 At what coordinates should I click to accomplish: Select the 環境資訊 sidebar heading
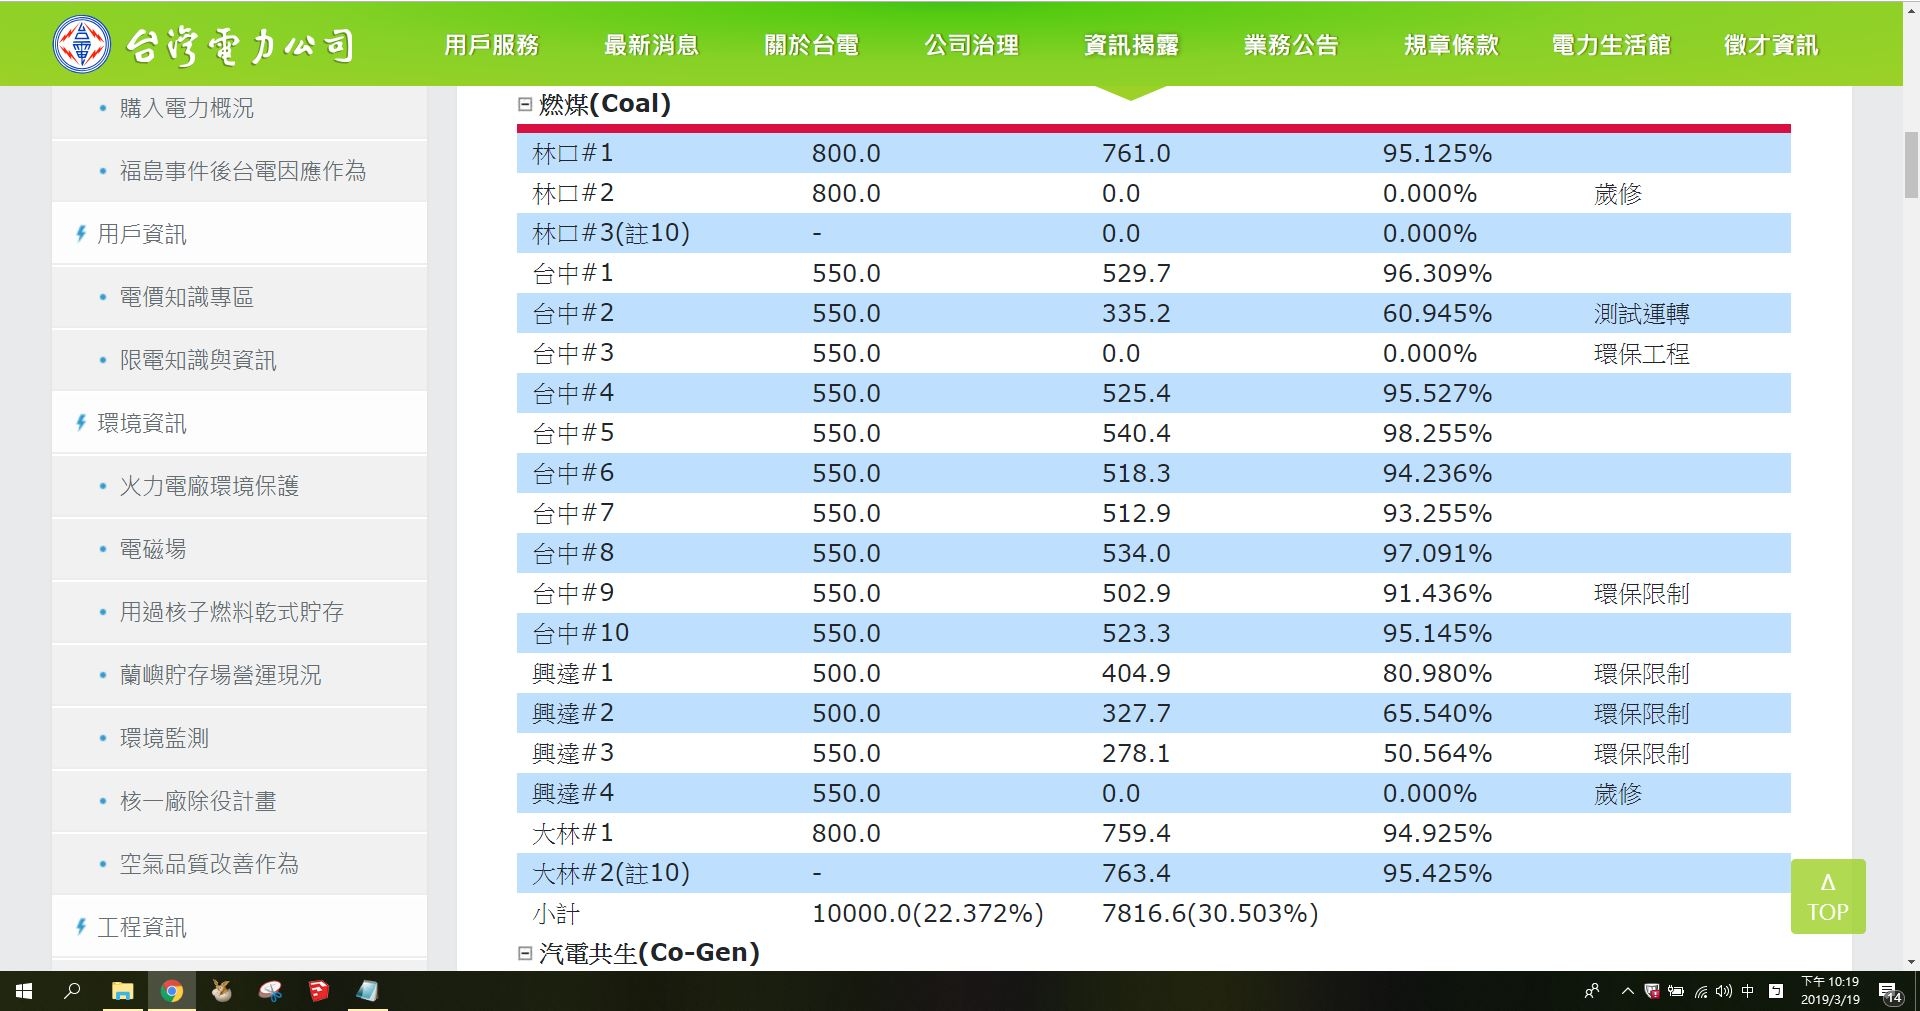(x=142, y=423)
